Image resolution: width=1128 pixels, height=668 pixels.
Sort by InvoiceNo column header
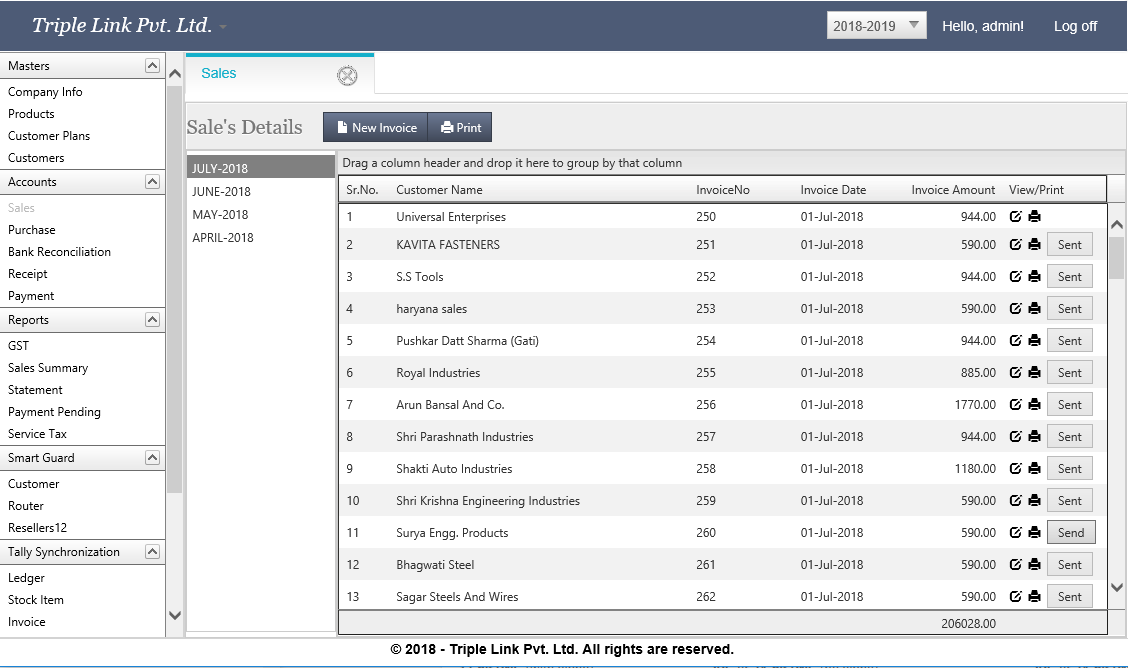tap(723, 190)
